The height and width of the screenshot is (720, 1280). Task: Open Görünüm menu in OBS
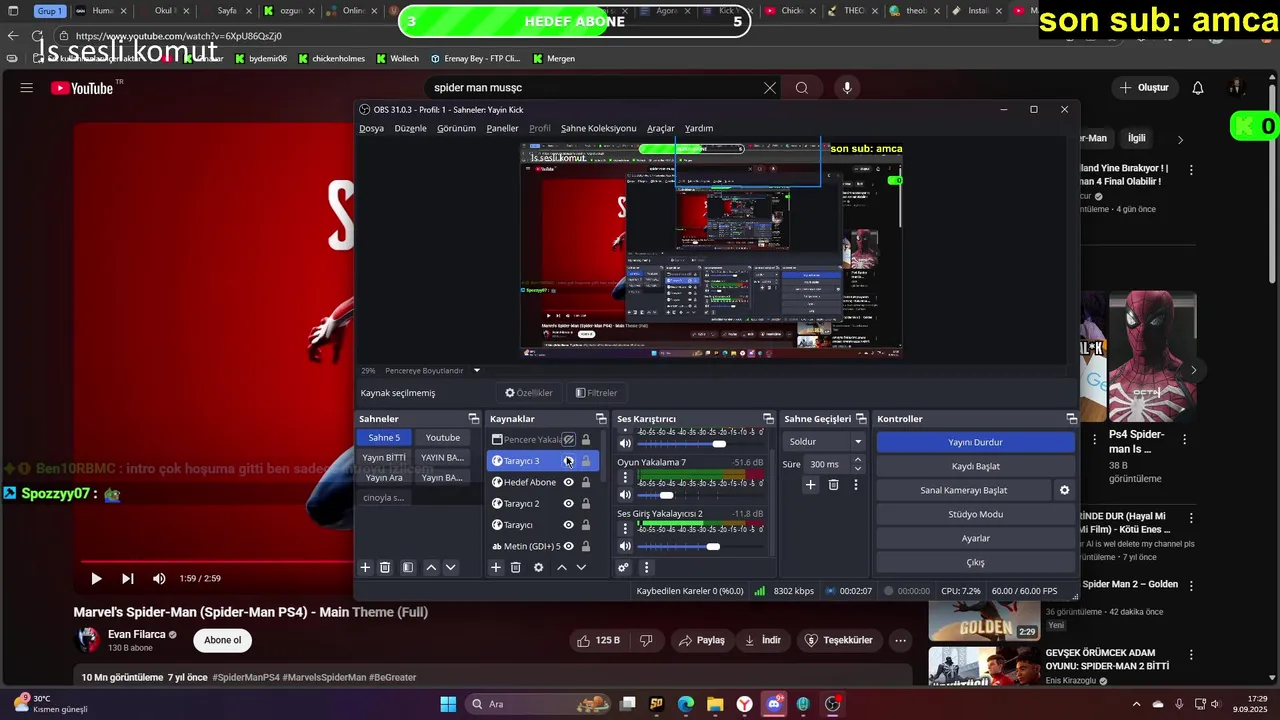tap(456, 128)
